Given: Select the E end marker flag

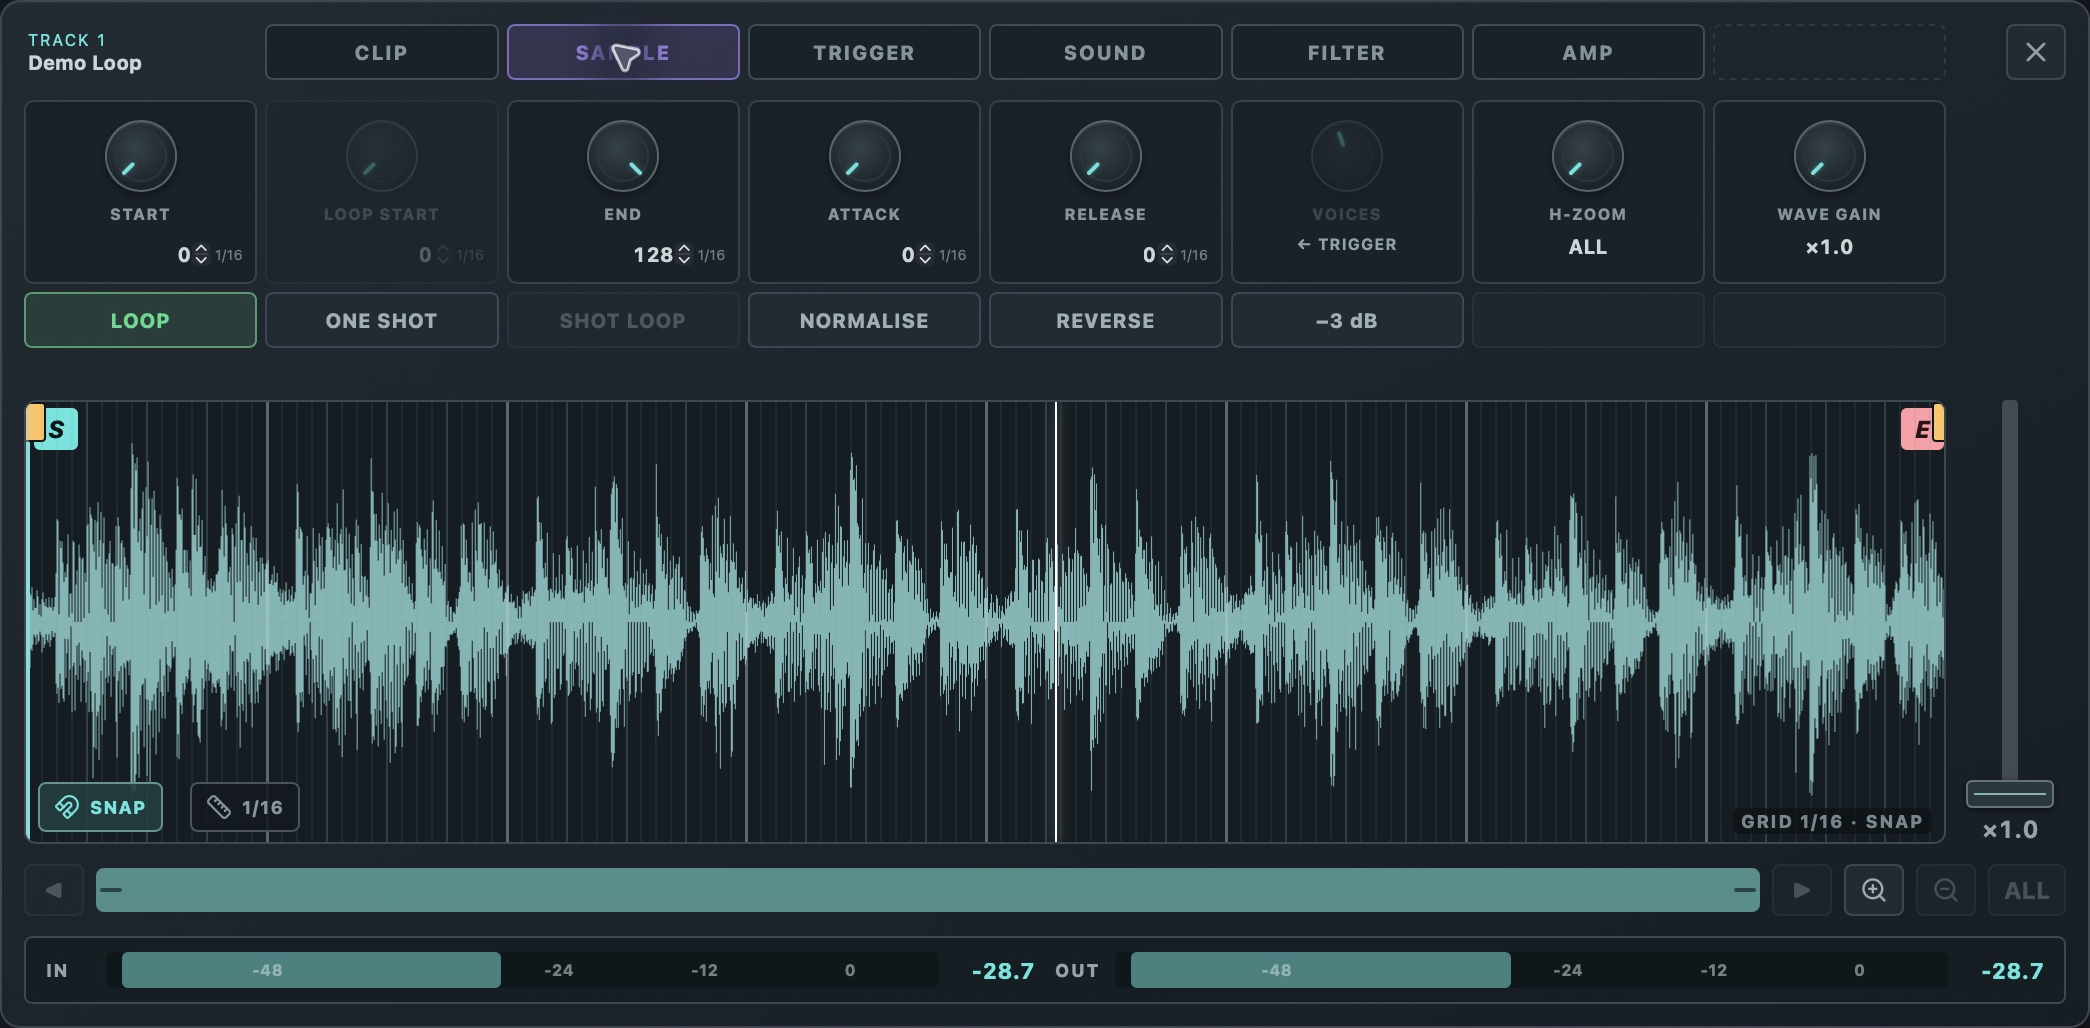Looking at the screenshot, I should pos(1921,429).
